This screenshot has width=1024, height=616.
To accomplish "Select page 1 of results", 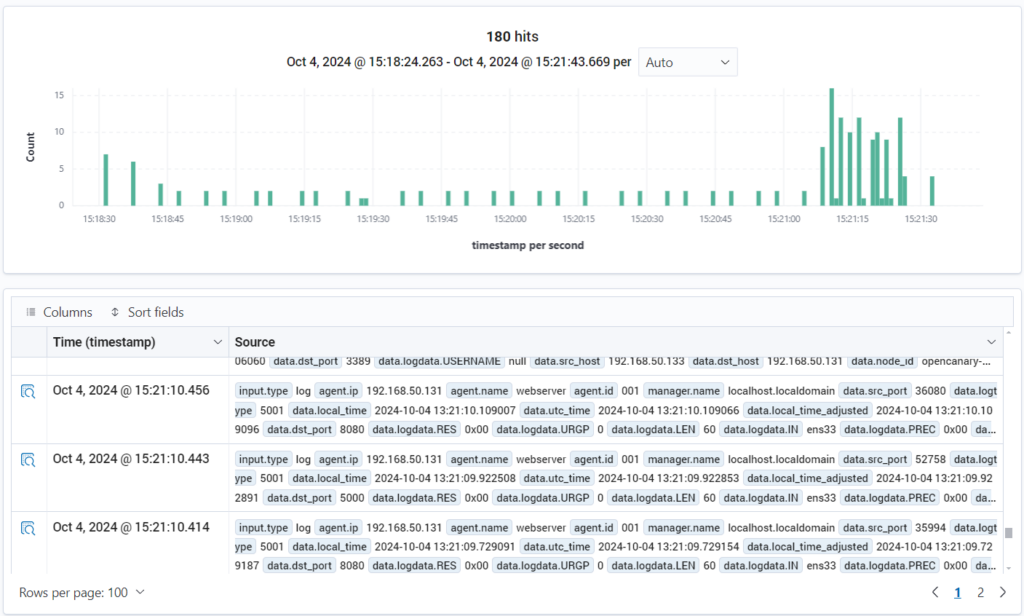I will click(x=957, y=592).
